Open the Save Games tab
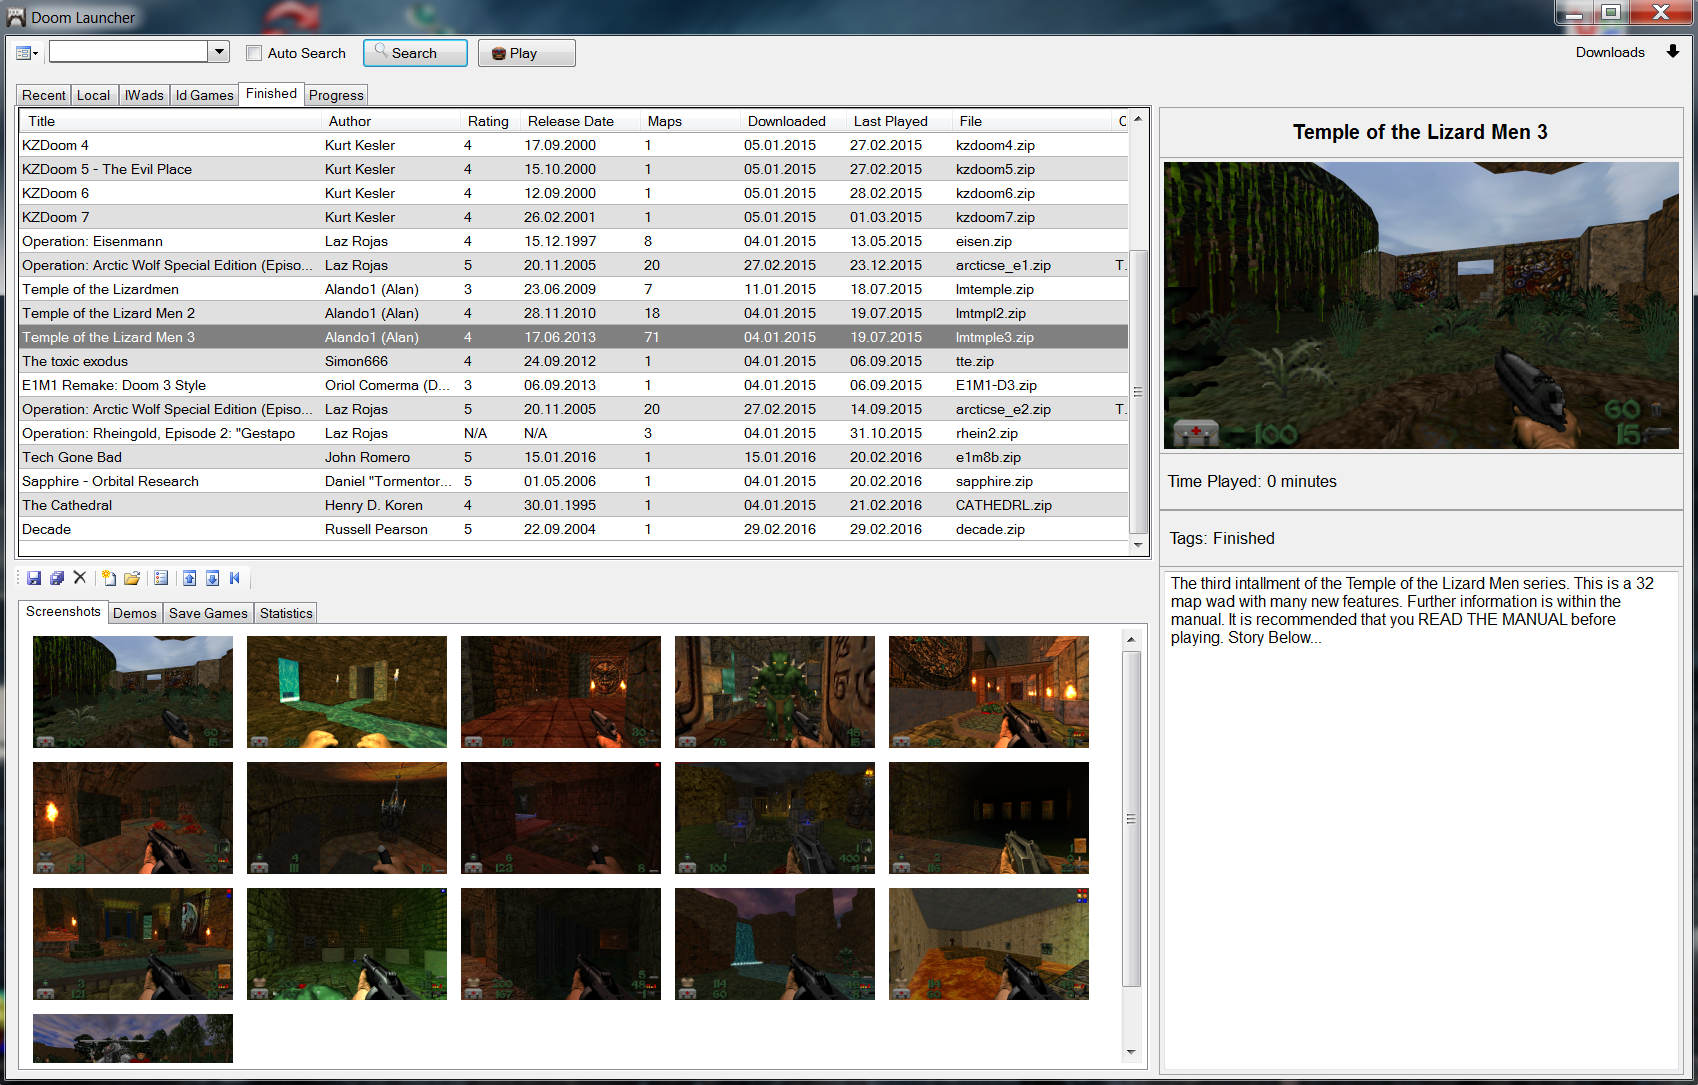1698x1085 pixels. pyautogui.click(x=208, y=613)
